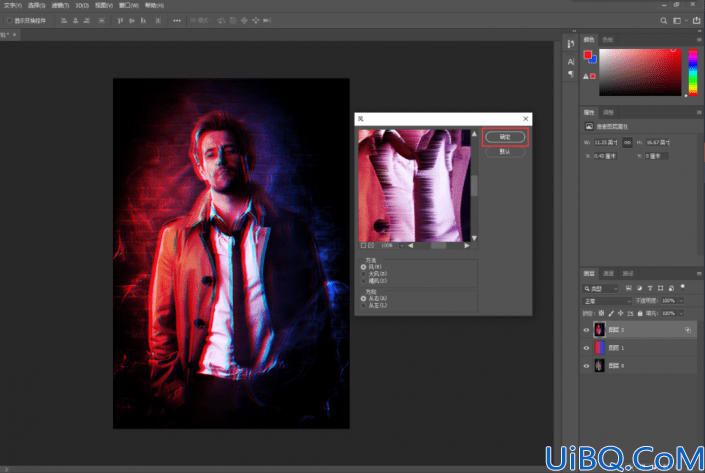The image size is (705, 473).
Task: Switch to the 色板 (Swatches) tab
Action: click(x=608, y=40)
